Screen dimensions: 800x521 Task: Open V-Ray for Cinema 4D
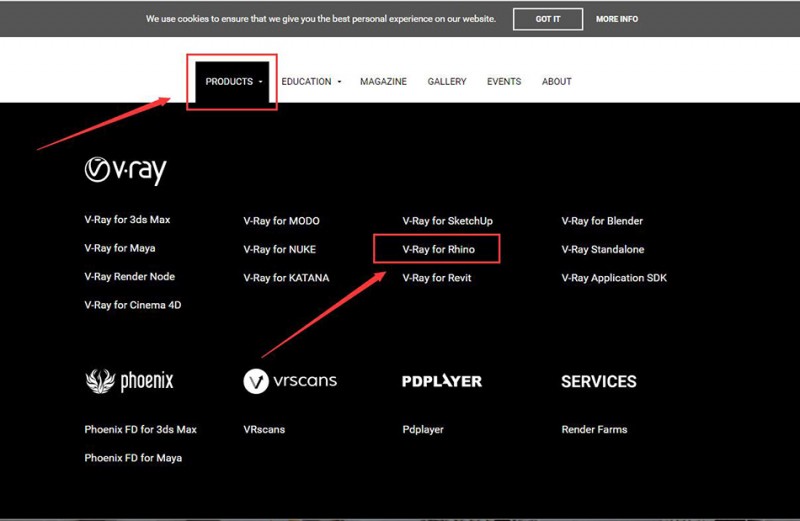(133, 305)
